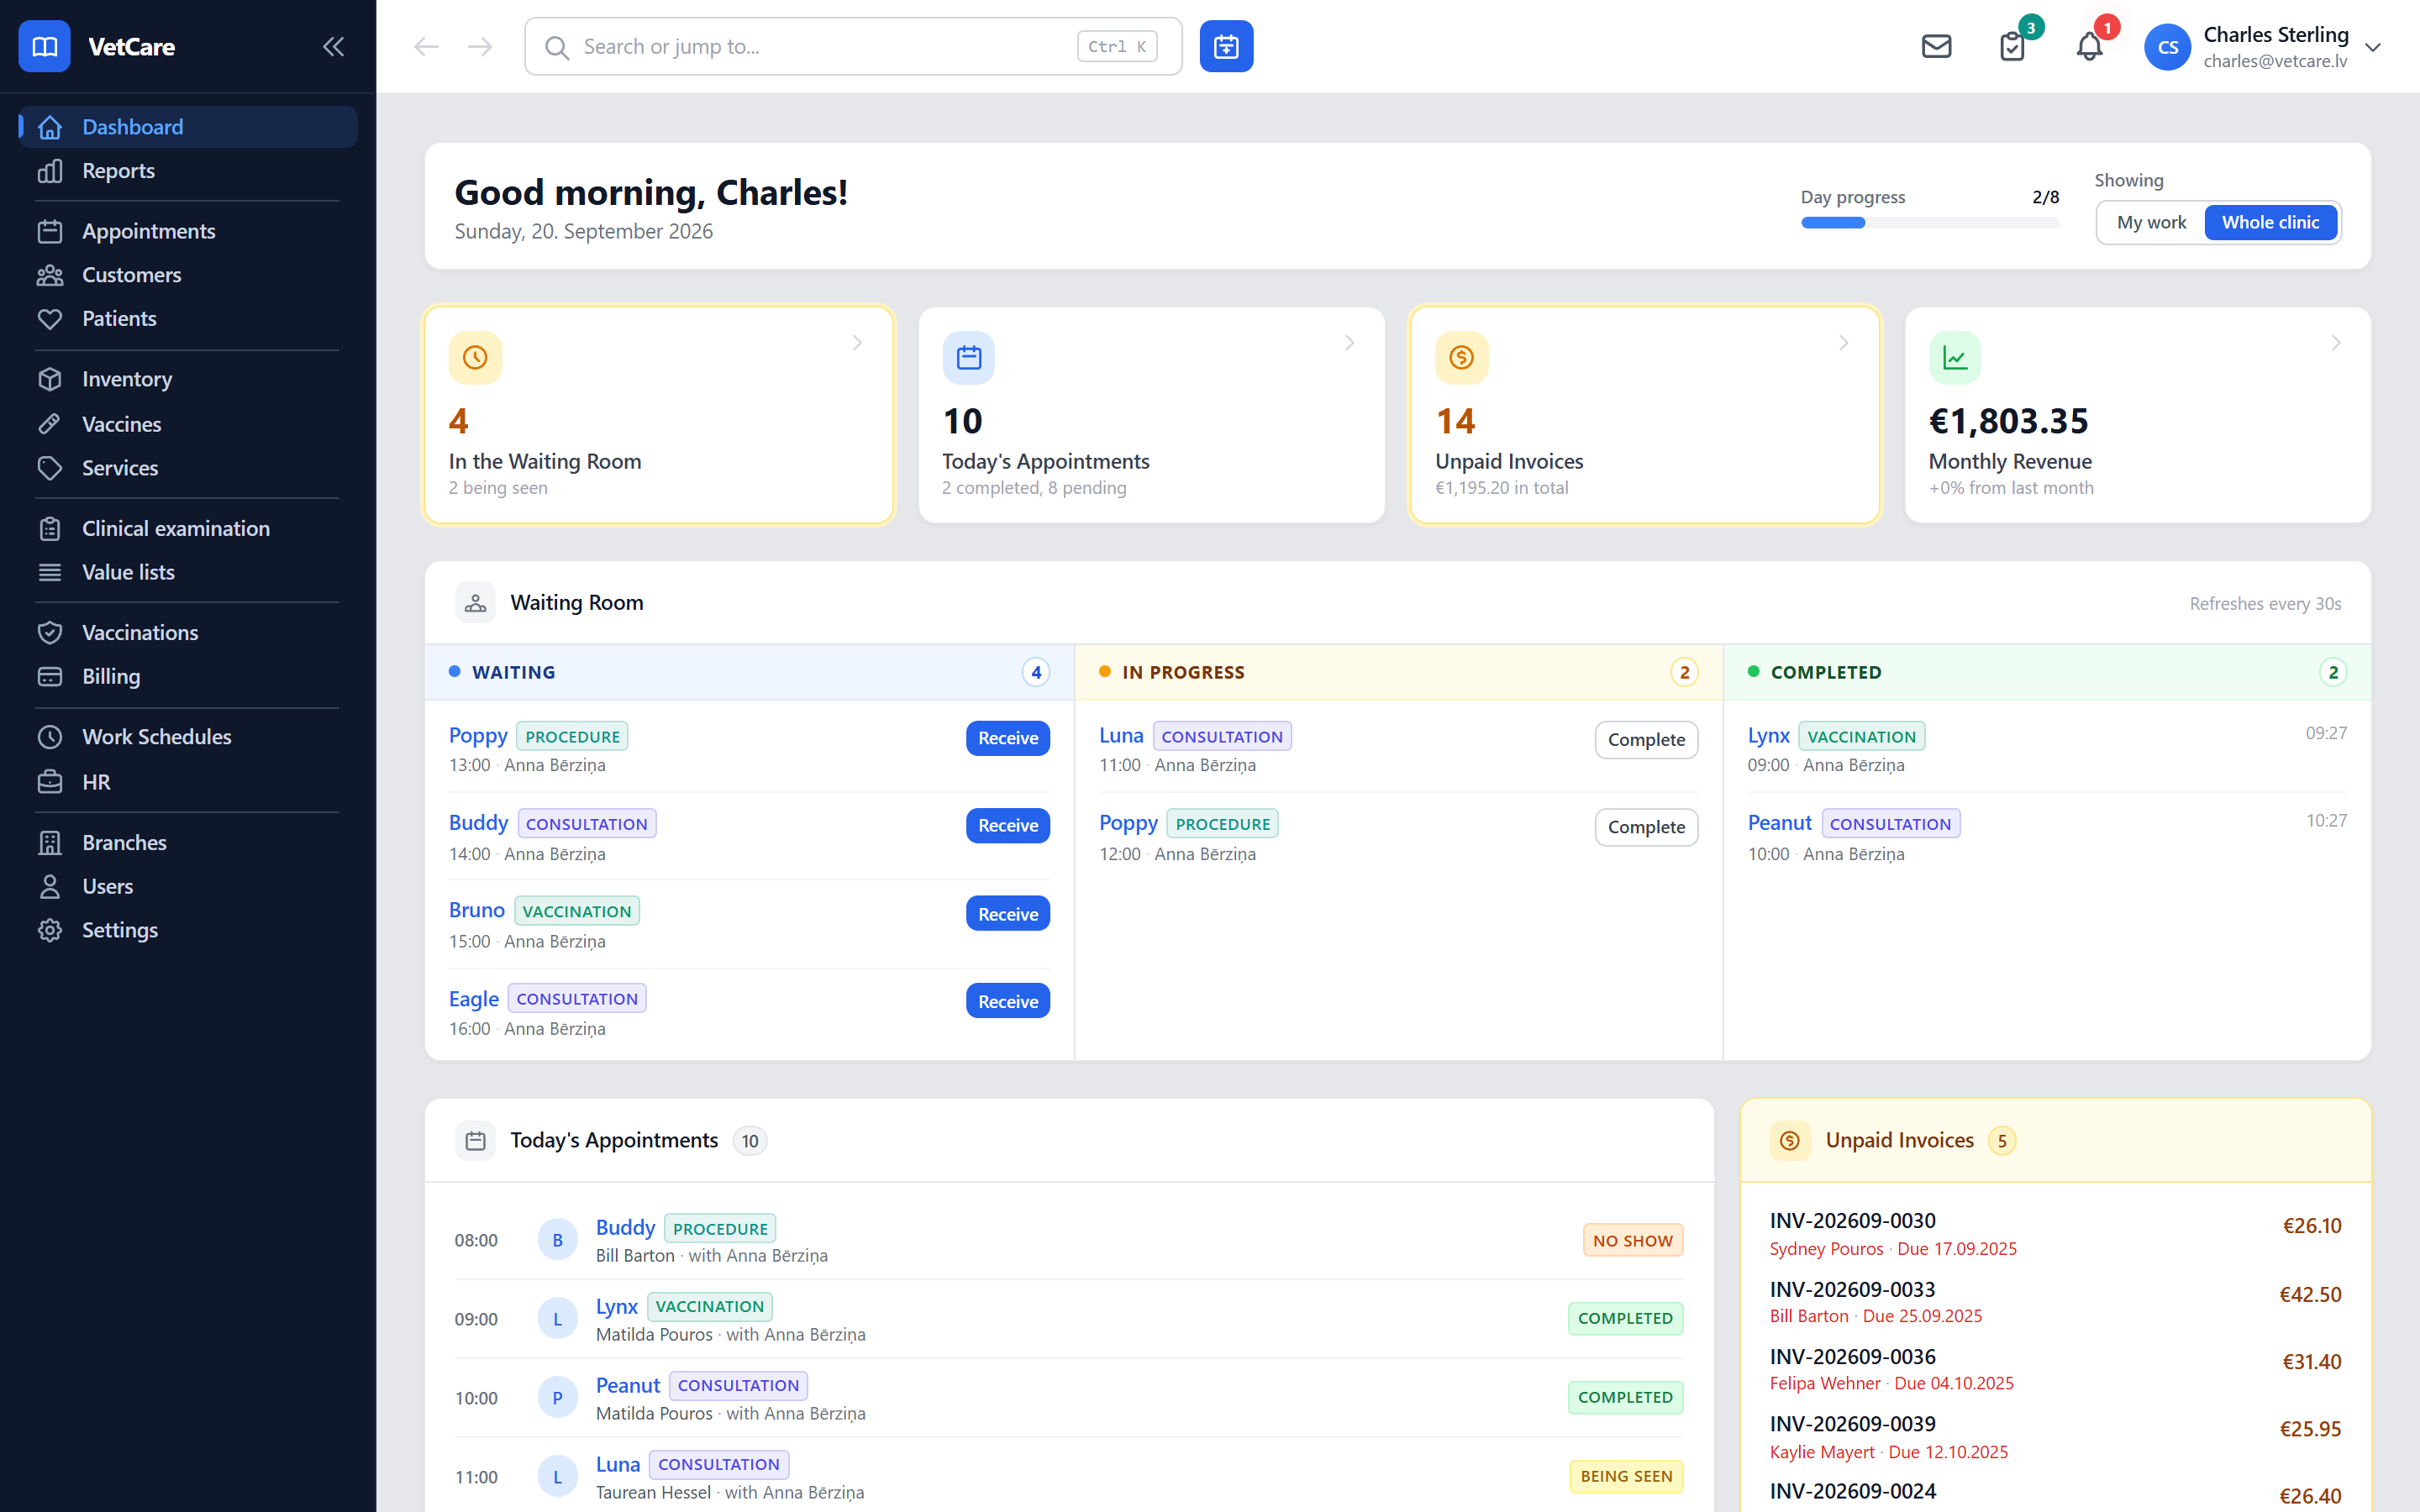This screenshot has height=1512, width=2420.
Task: Click the Reports bar chart icon
Action: (x=50, y=171)
